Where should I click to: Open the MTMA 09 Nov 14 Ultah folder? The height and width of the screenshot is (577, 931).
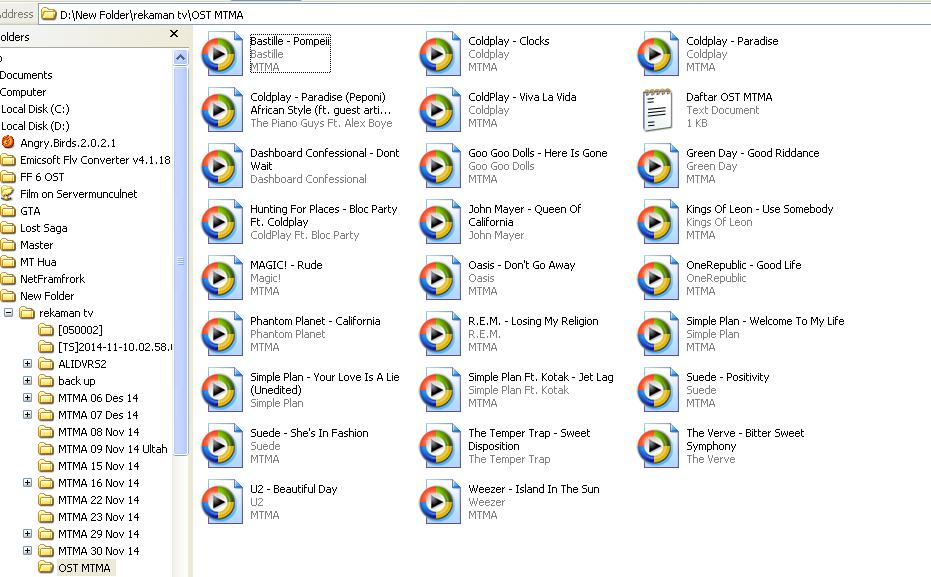pyautogui.click(x=103, y=449)
